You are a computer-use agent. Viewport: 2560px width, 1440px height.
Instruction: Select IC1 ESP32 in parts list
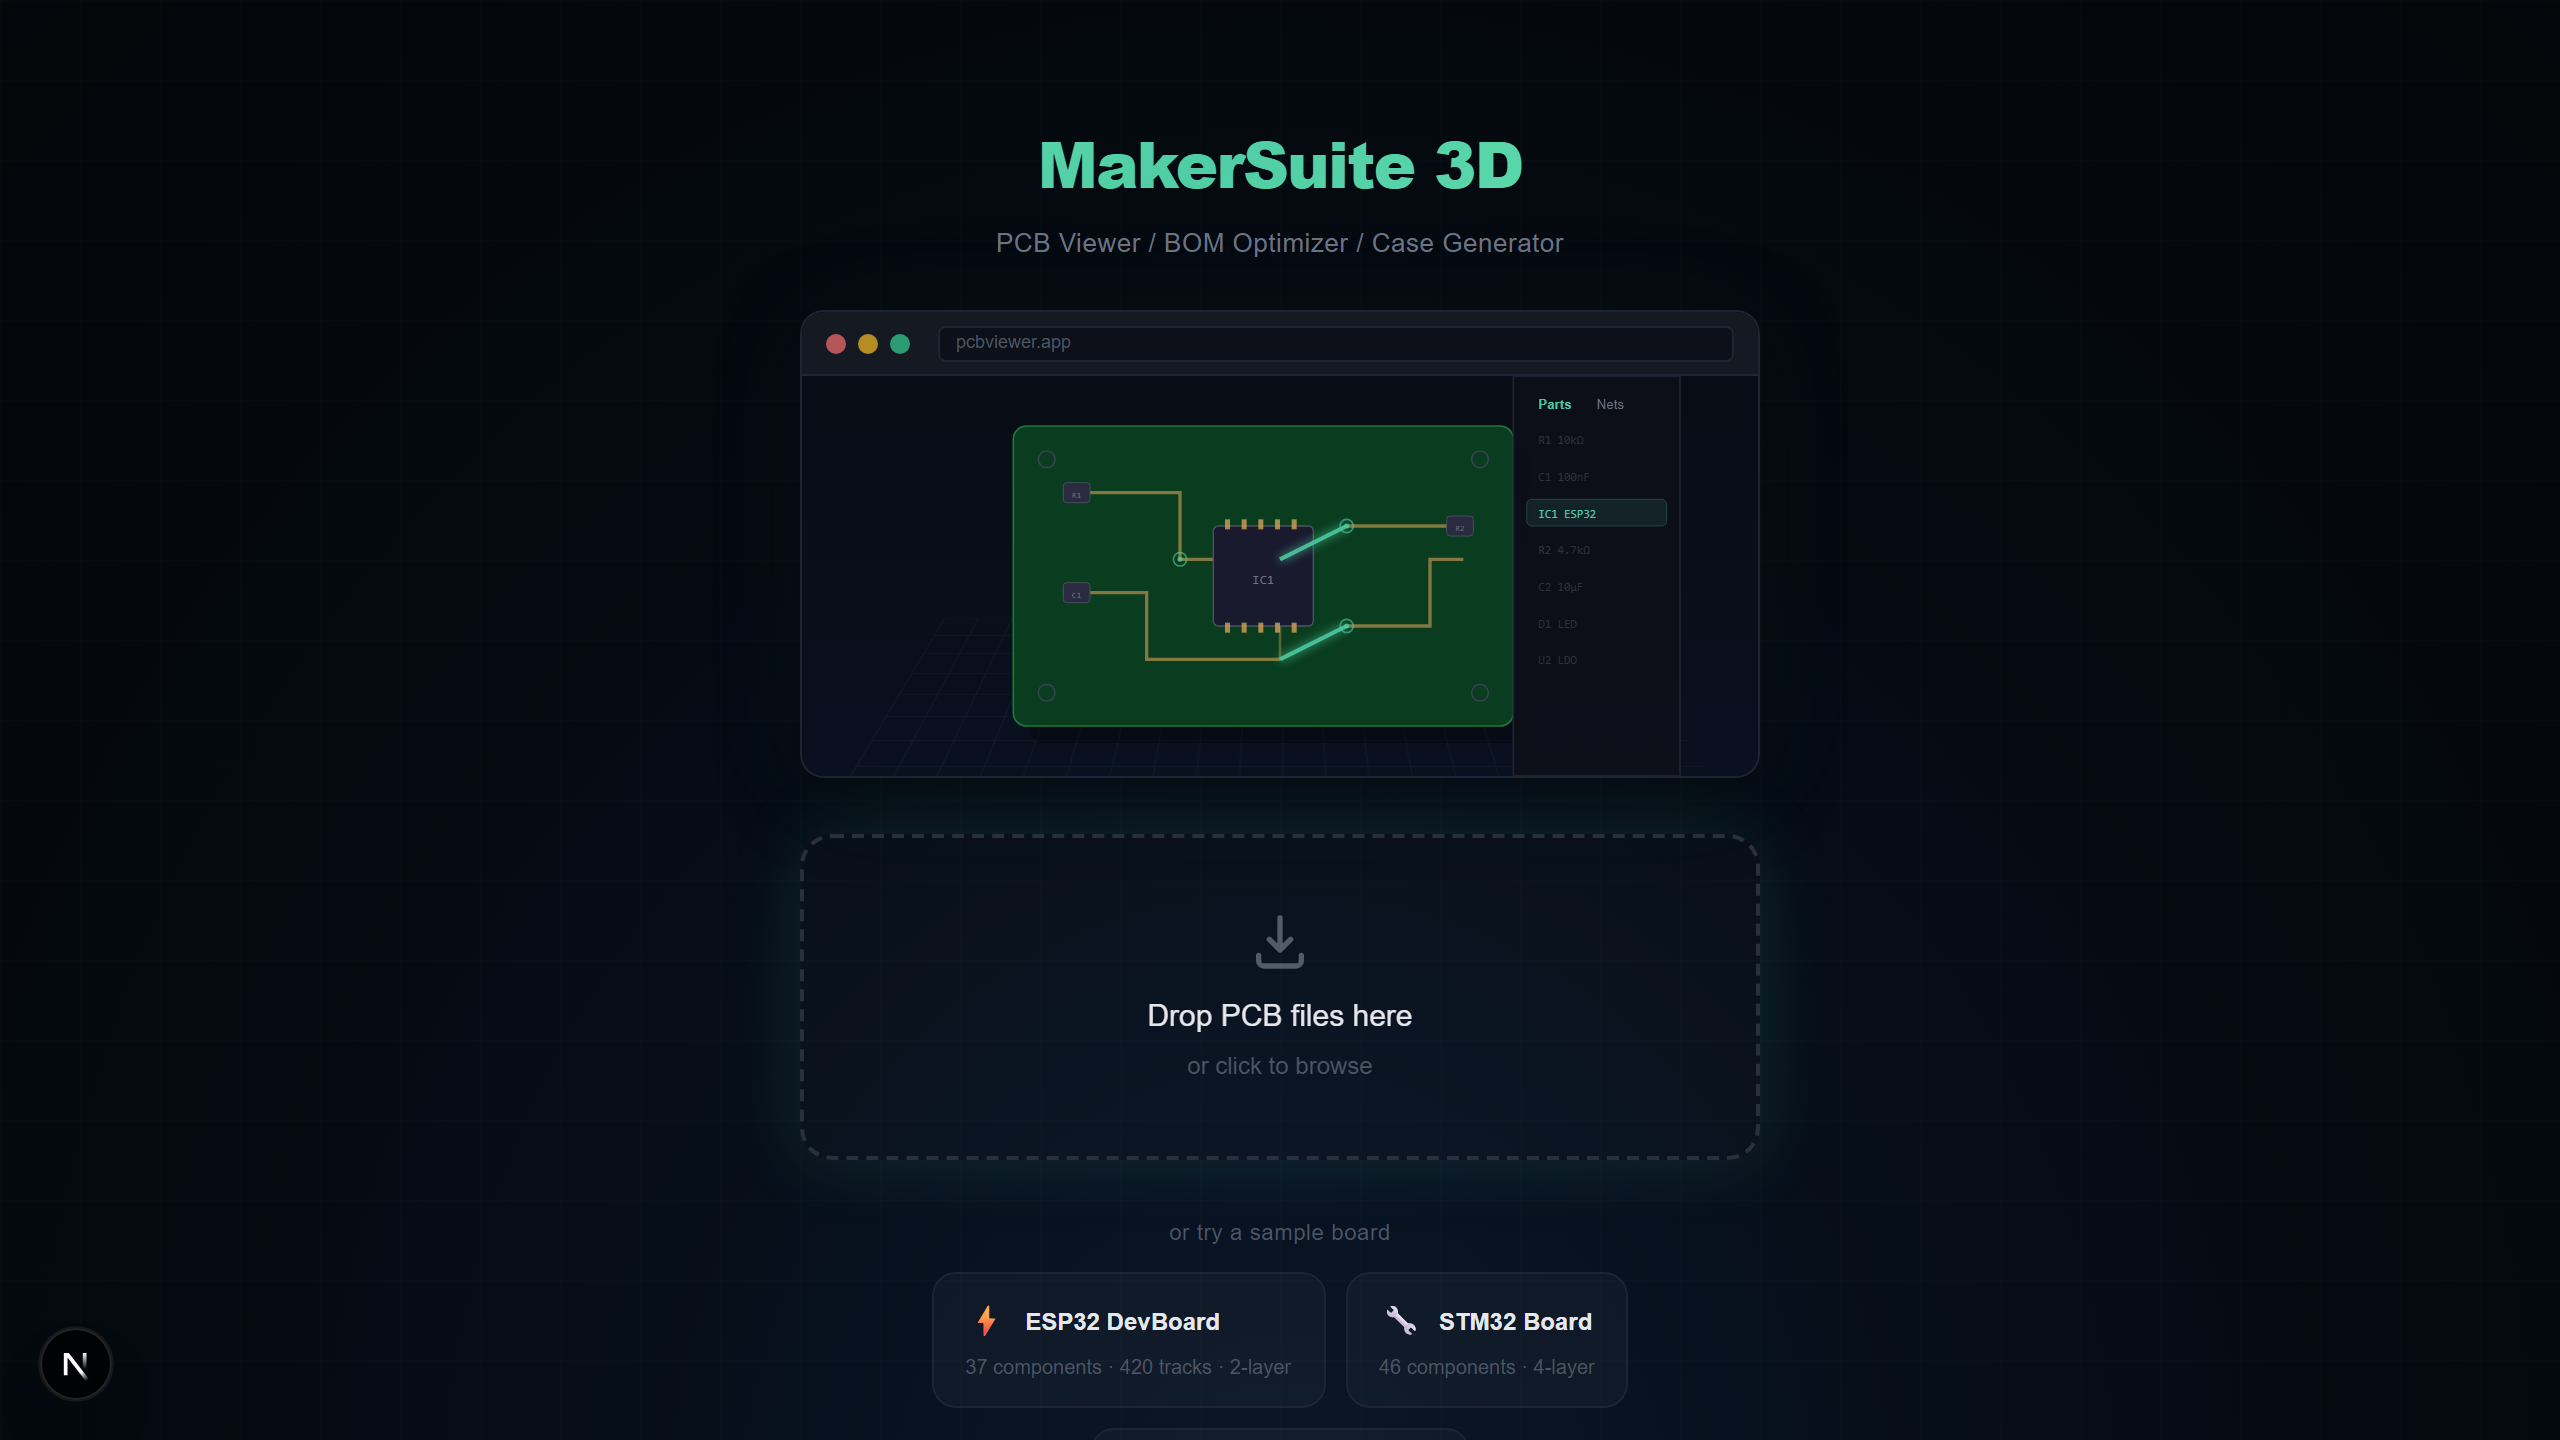pyautogui.click(x=1595, y=513)
